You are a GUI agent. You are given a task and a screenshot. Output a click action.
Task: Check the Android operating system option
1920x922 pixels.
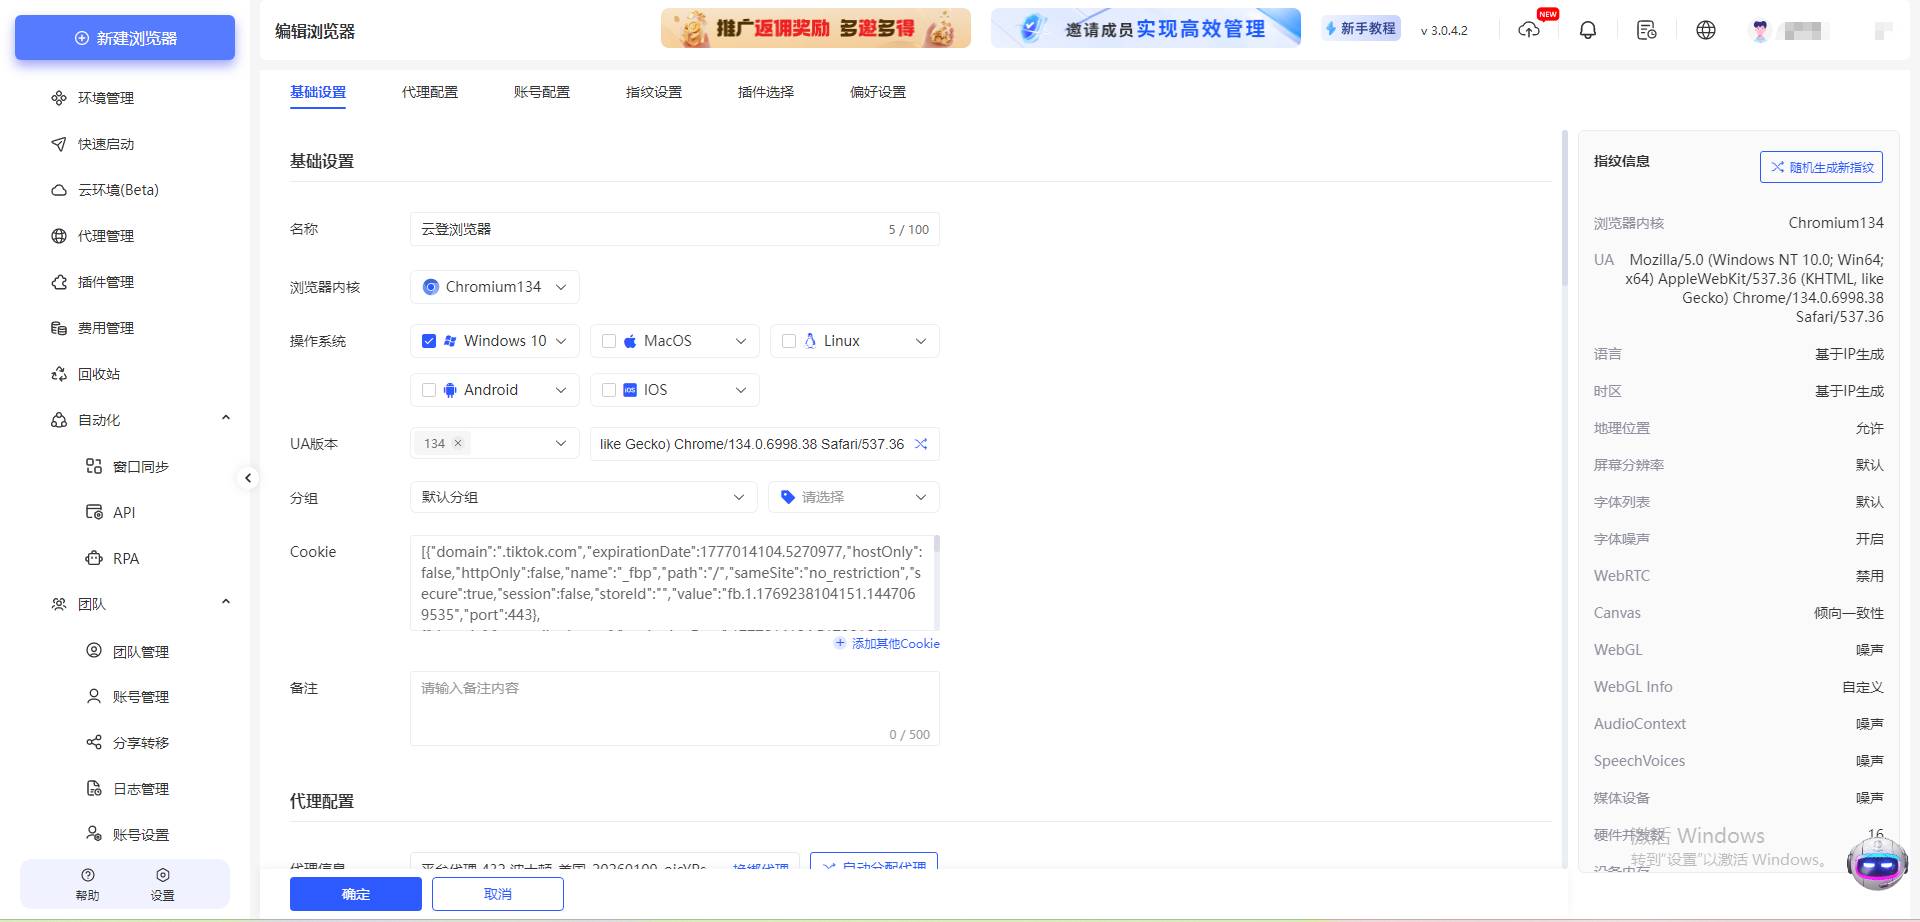click(429, 389)
